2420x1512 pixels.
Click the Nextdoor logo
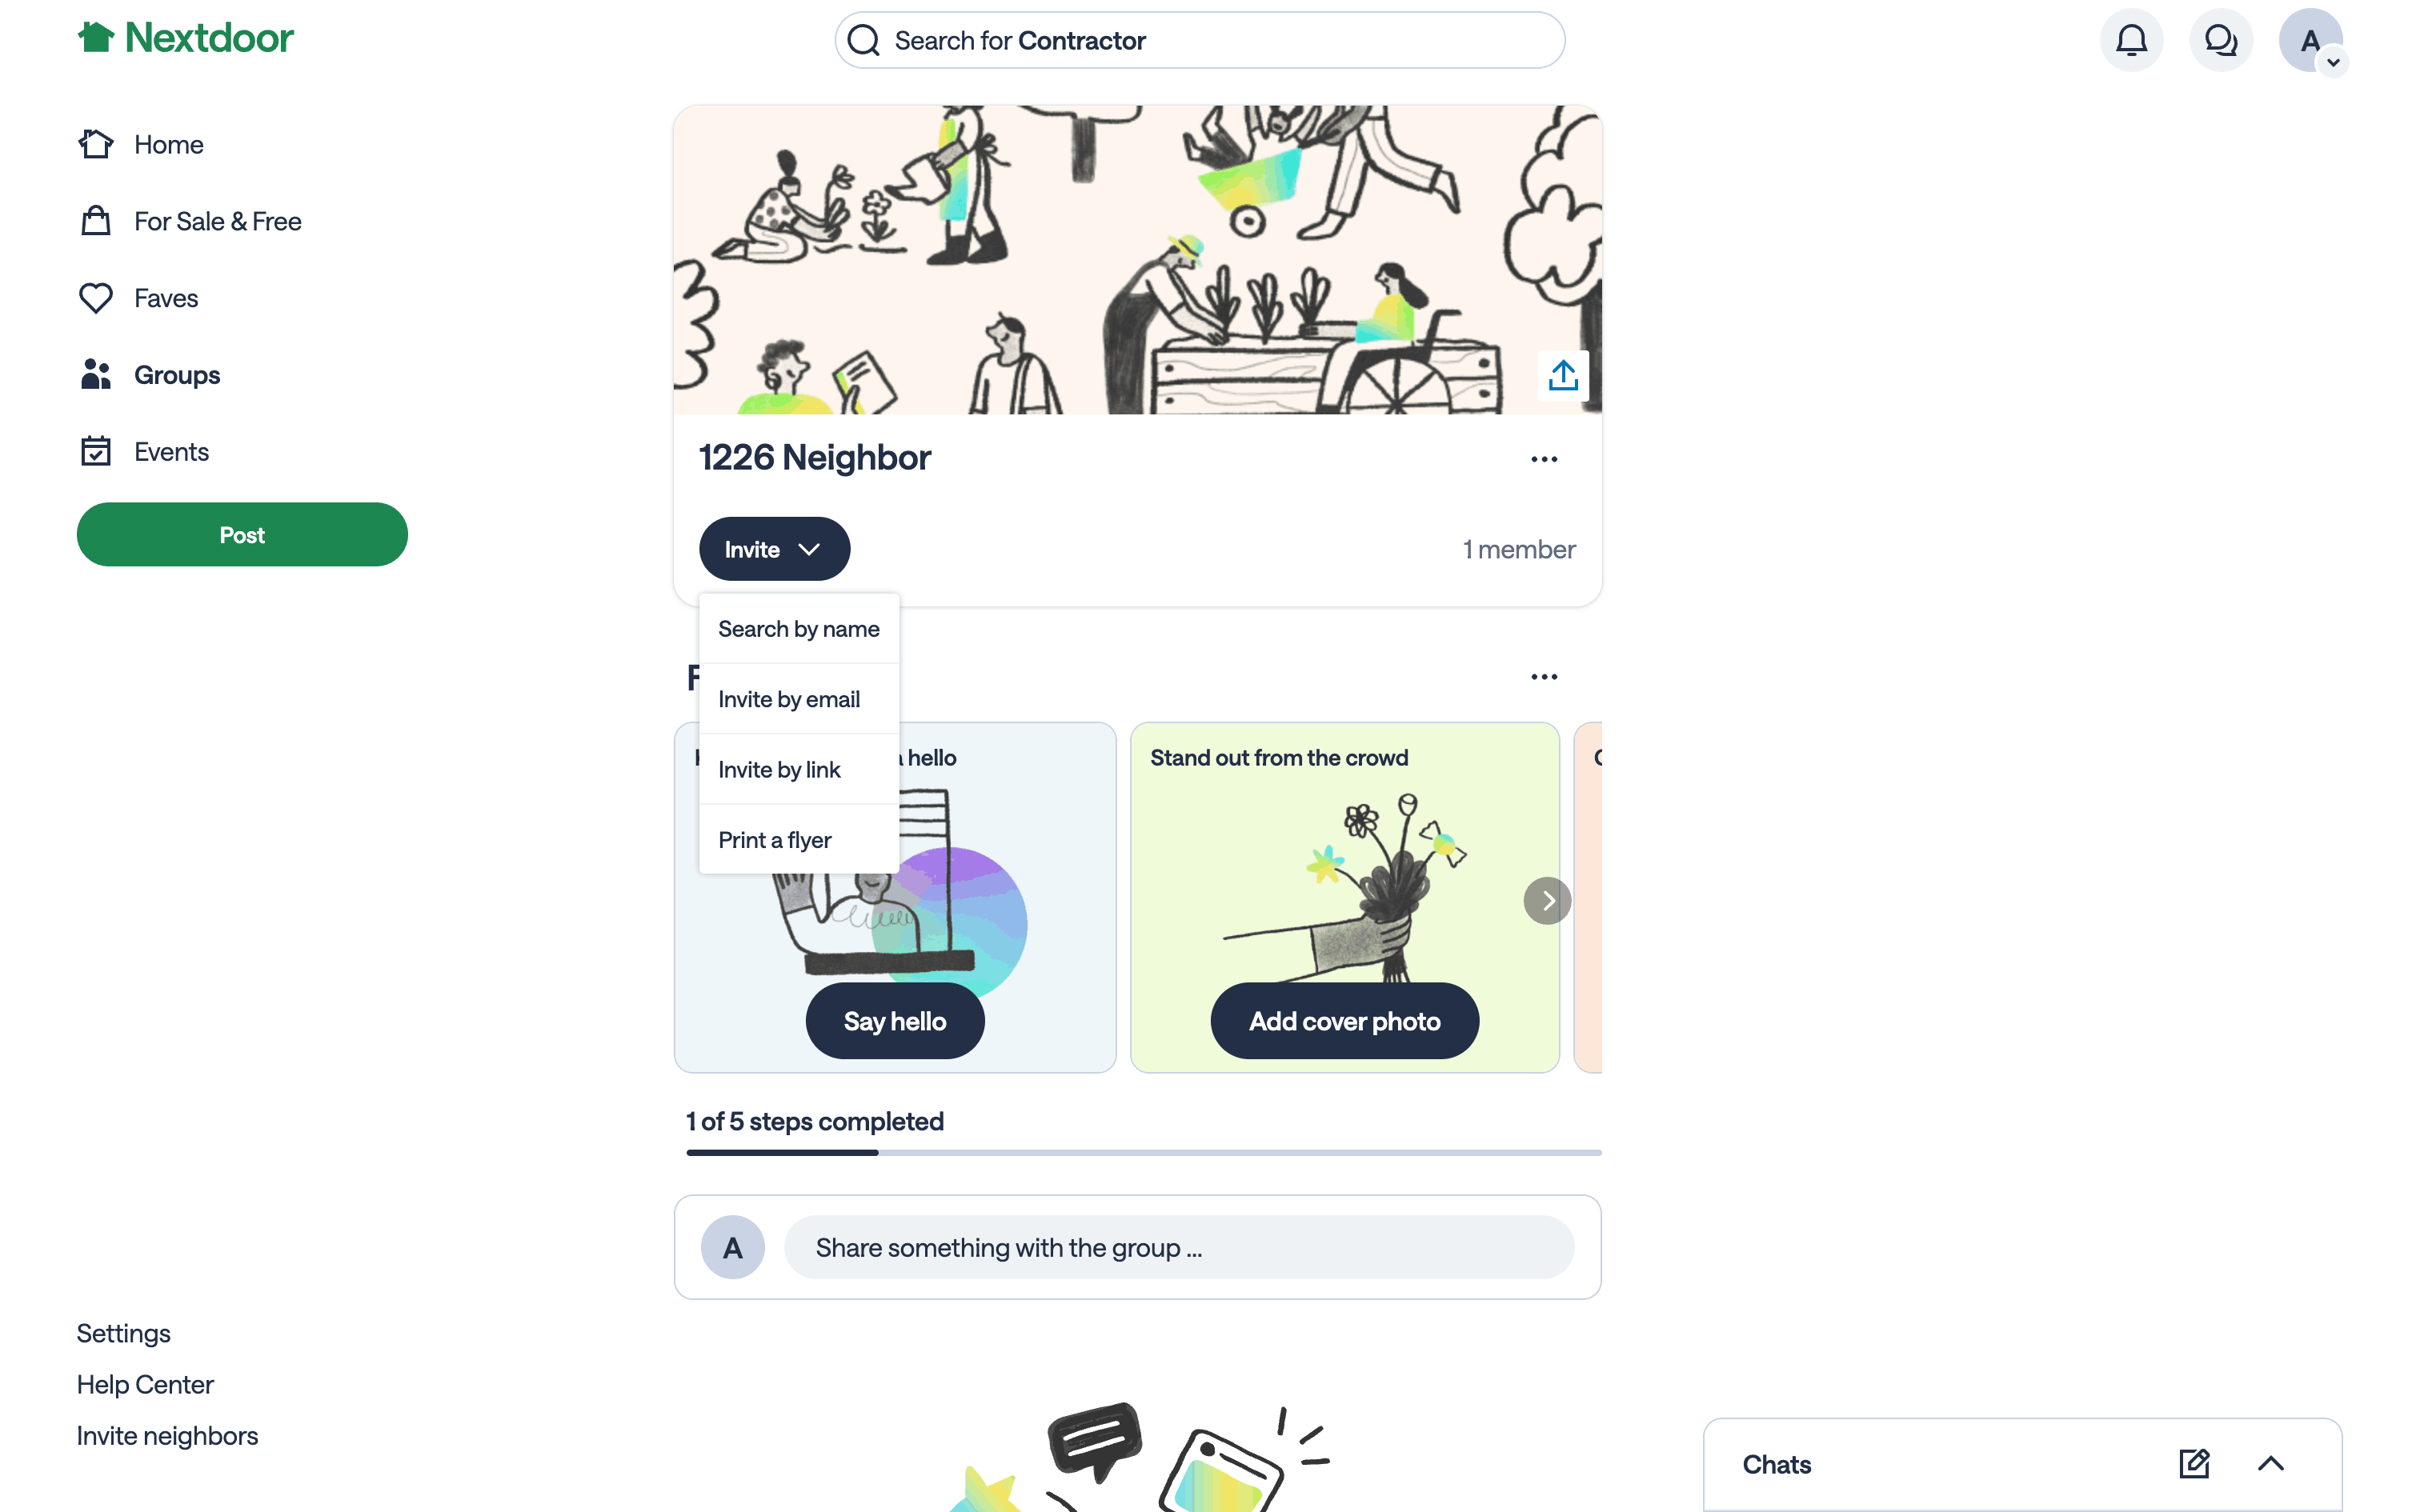click(186, 38)
